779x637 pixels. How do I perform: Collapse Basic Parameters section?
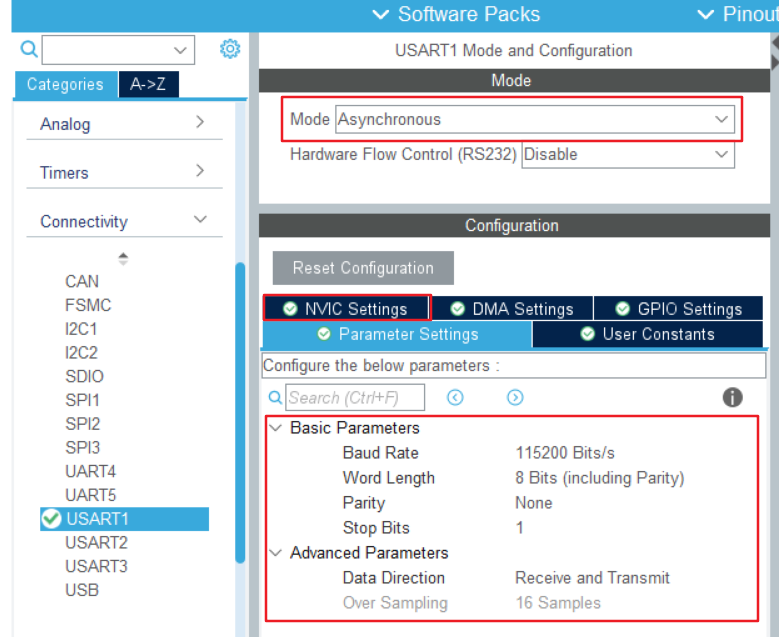[276, 427]
